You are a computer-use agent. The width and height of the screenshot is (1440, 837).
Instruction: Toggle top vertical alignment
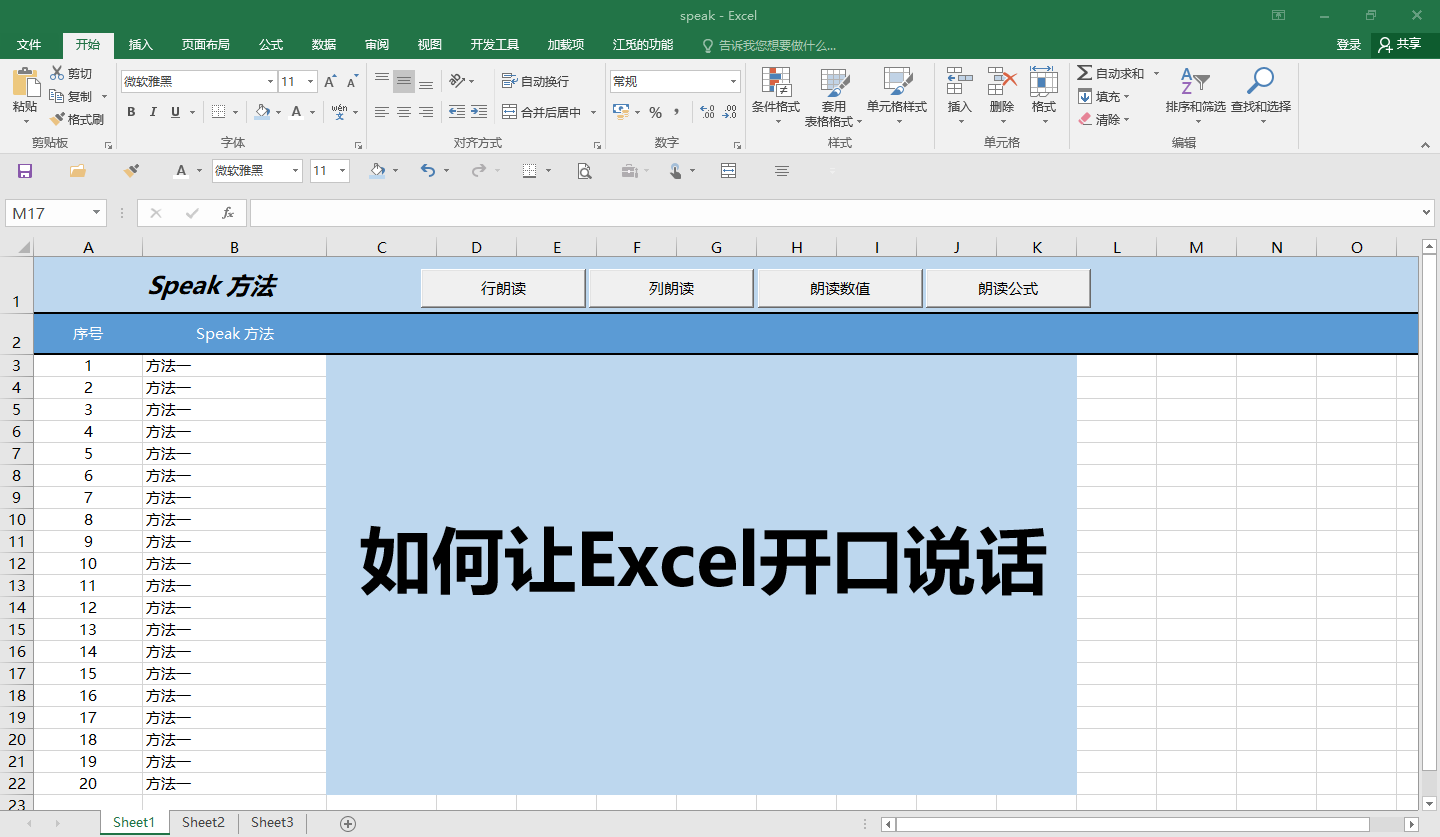click(x=382, y=81)
